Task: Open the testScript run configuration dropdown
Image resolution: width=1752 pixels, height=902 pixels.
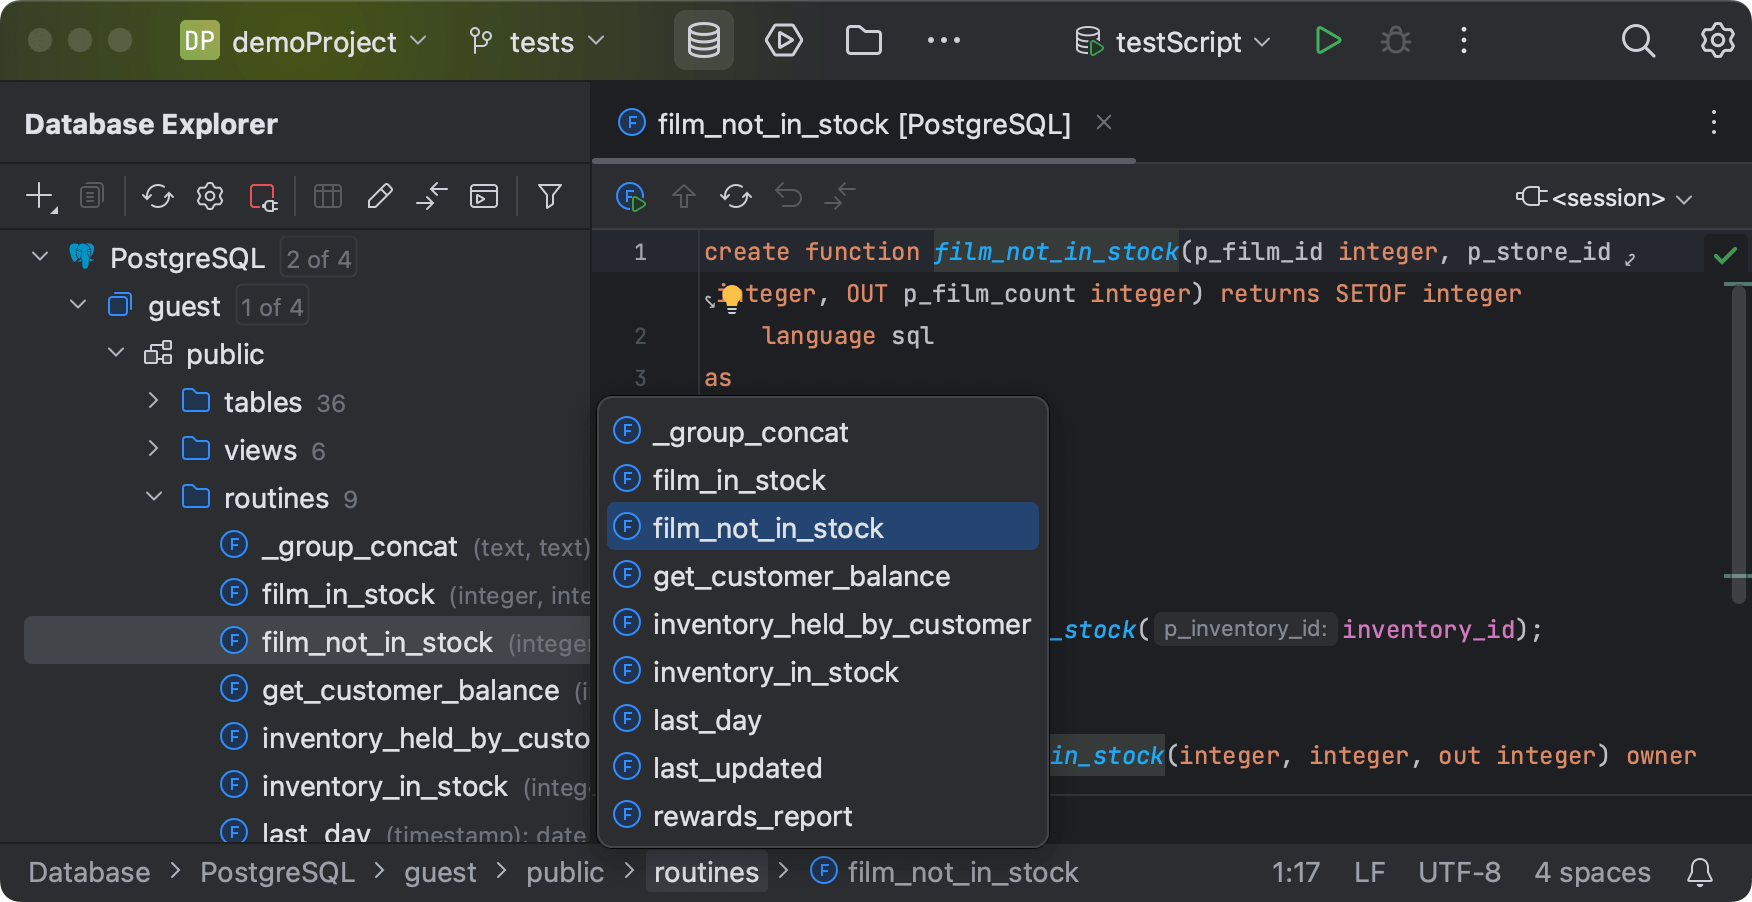Action: (x=1171, y=42)
